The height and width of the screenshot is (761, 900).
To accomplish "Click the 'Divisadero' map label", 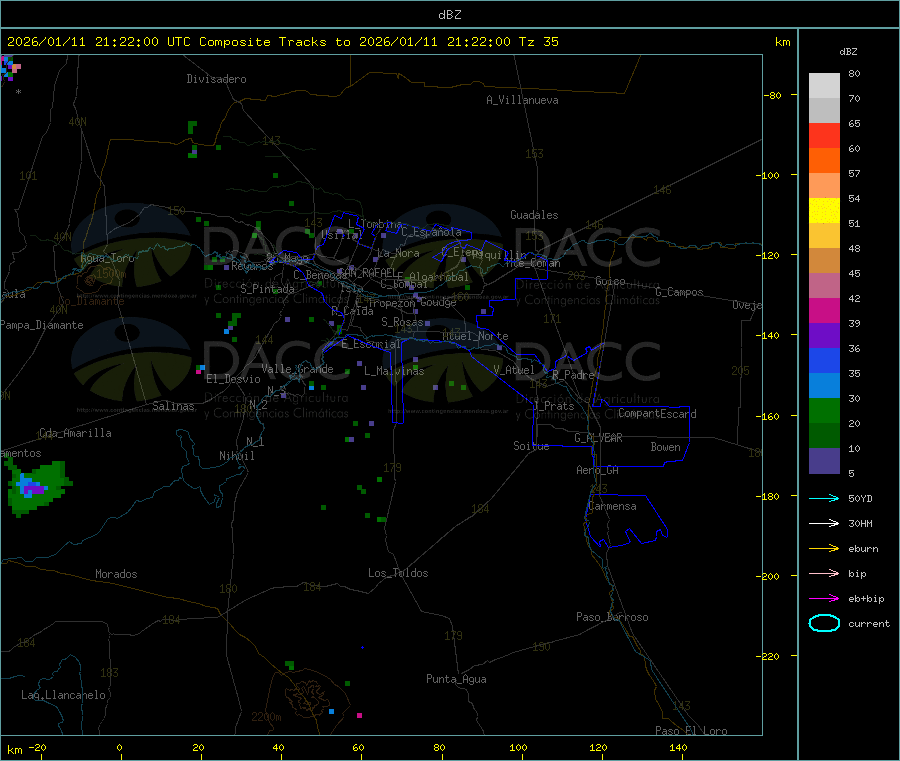I will click(216, 79).
